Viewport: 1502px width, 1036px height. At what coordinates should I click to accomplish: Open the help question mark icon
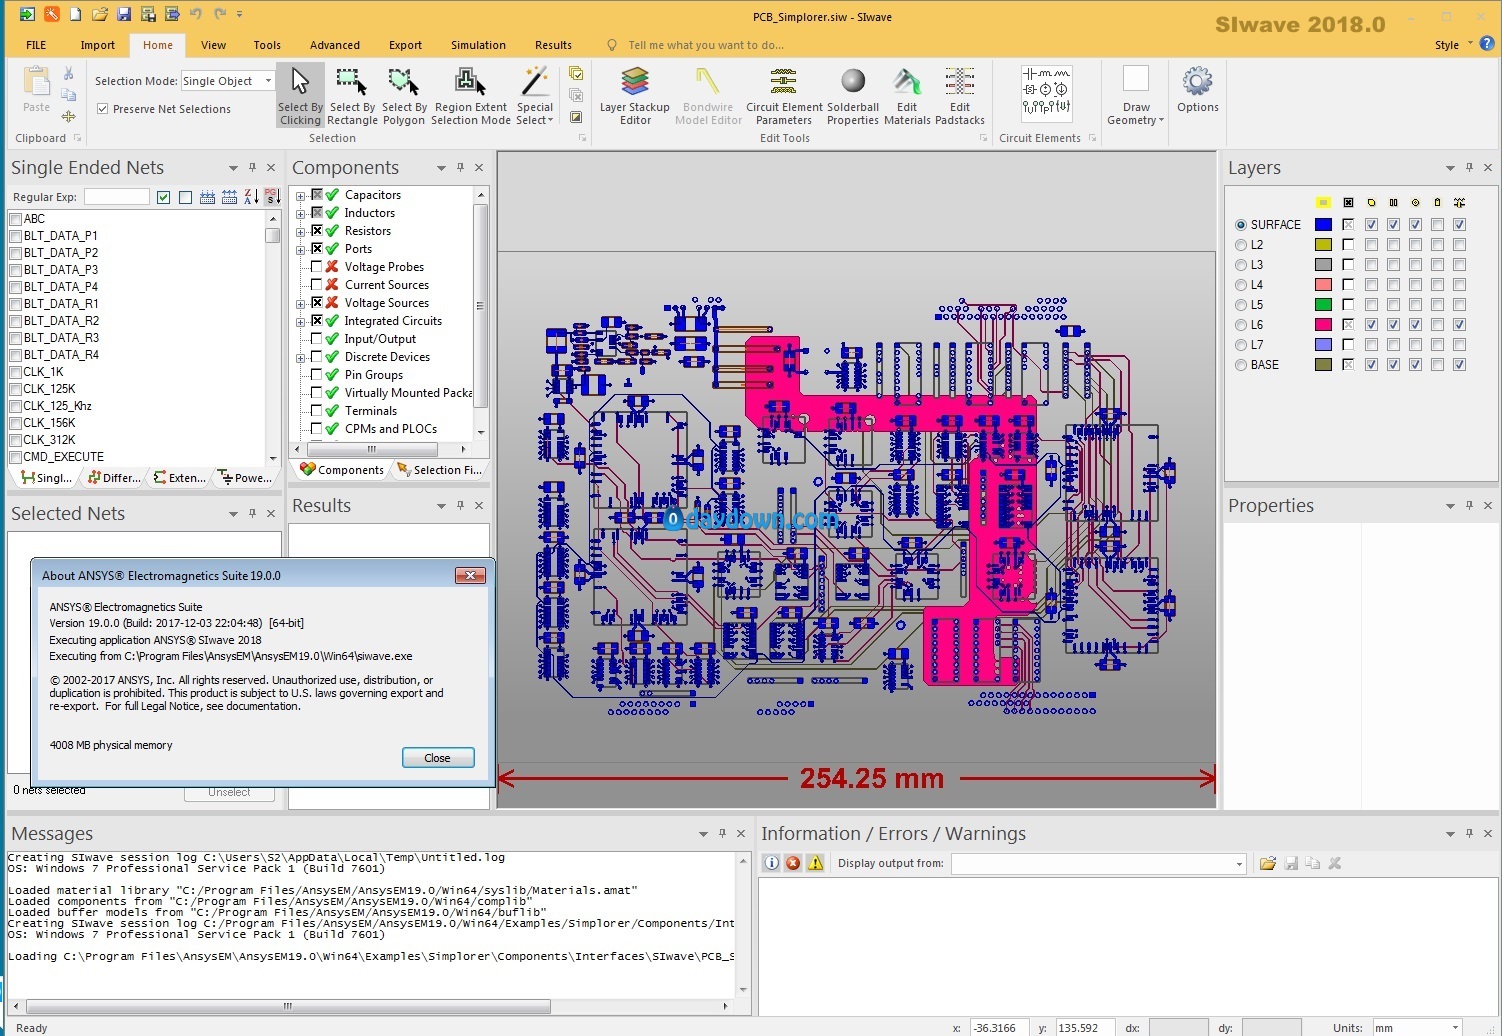pyautogui.click(x=1487, y=44)
